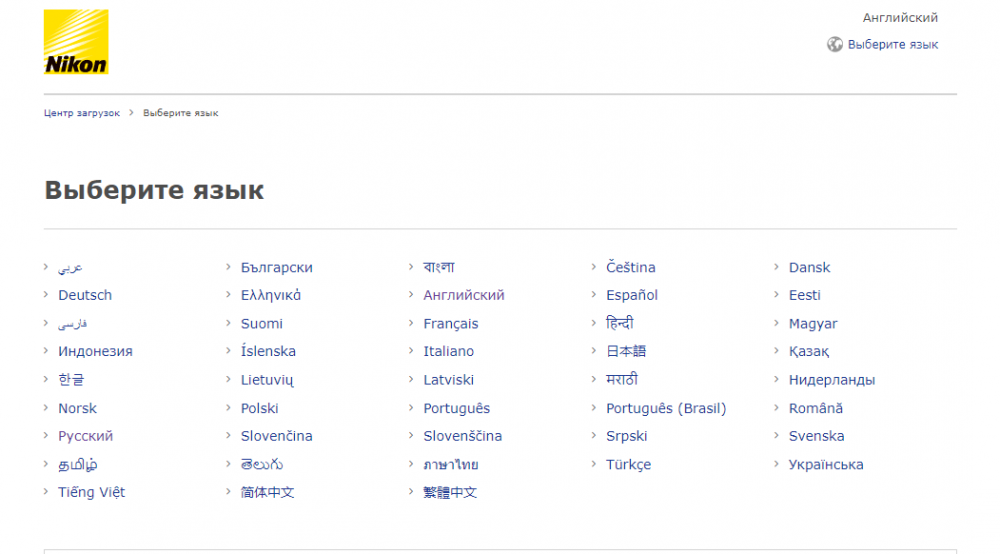The height and width of the screenshot is (554, 1000).
Task: Choose فارسی Persian language link
Action: (x=73, y=324)
